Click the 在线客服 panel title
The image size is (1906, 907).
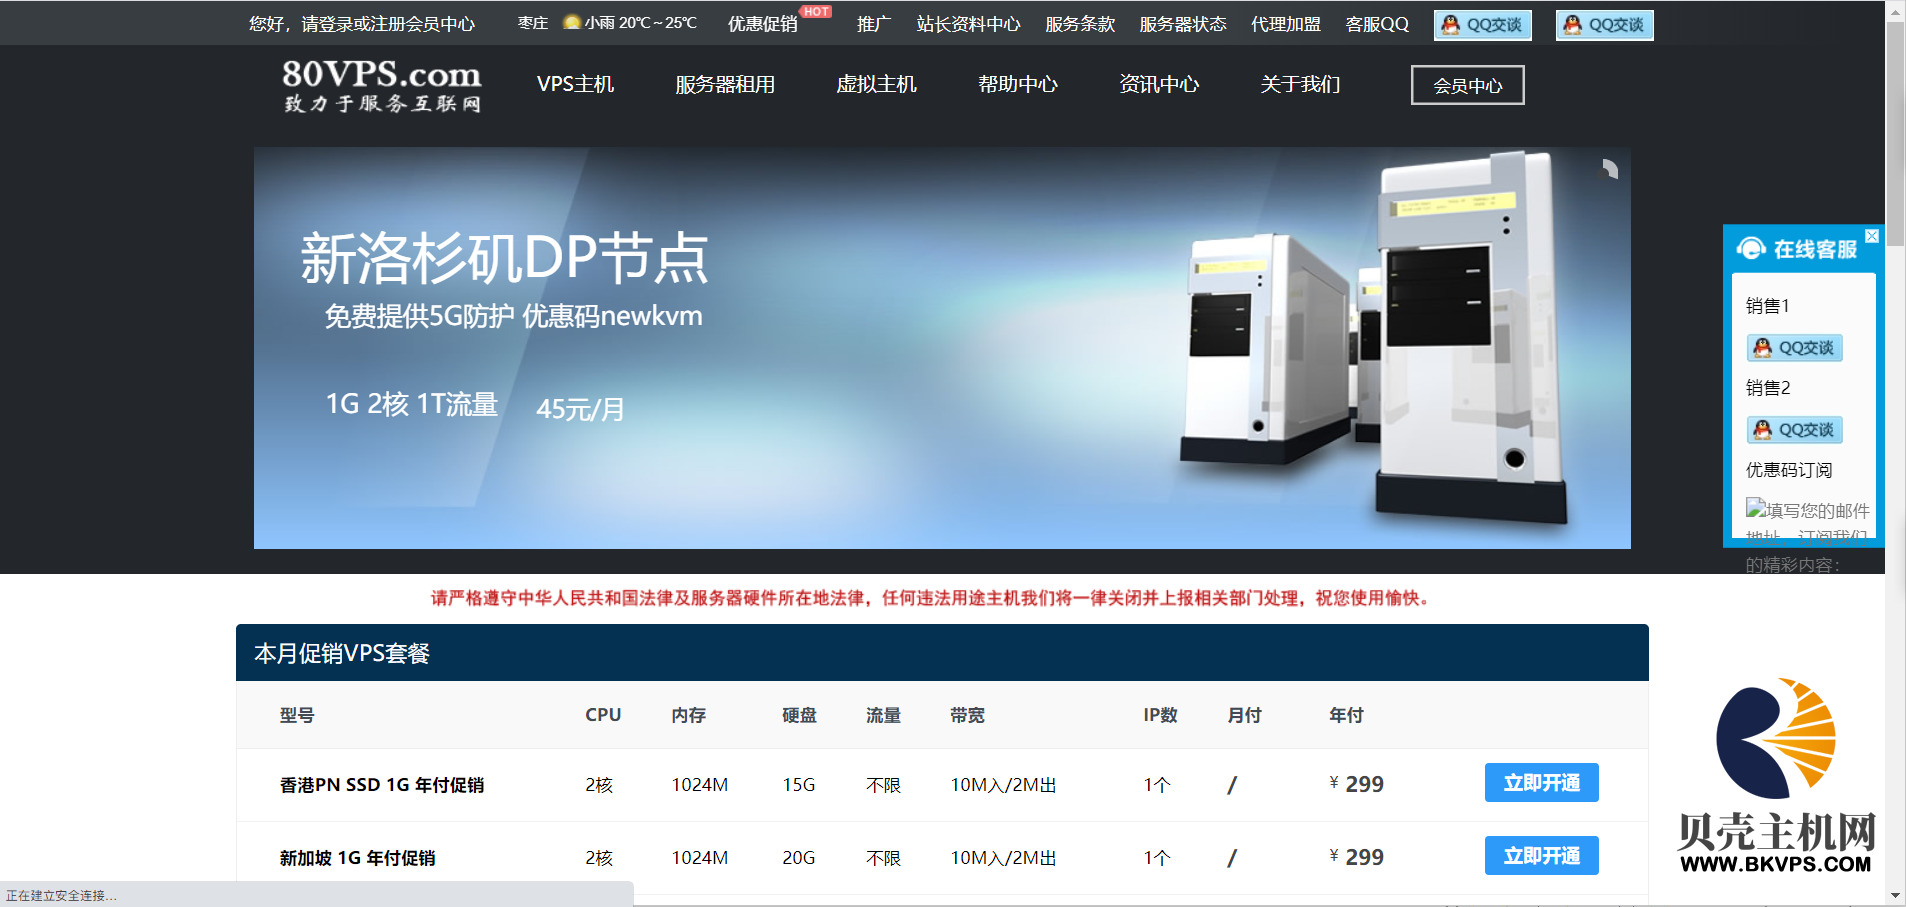[x=1815, y=249]
